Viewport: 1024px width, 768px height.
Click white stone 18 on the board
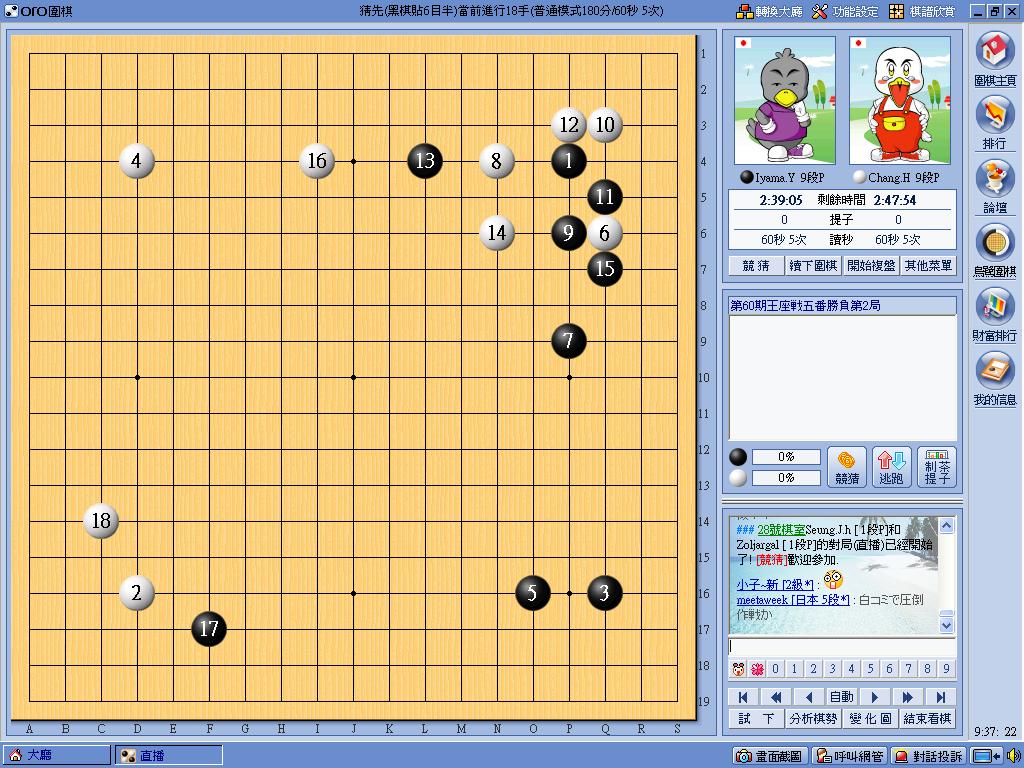click(x=101, y=521)
